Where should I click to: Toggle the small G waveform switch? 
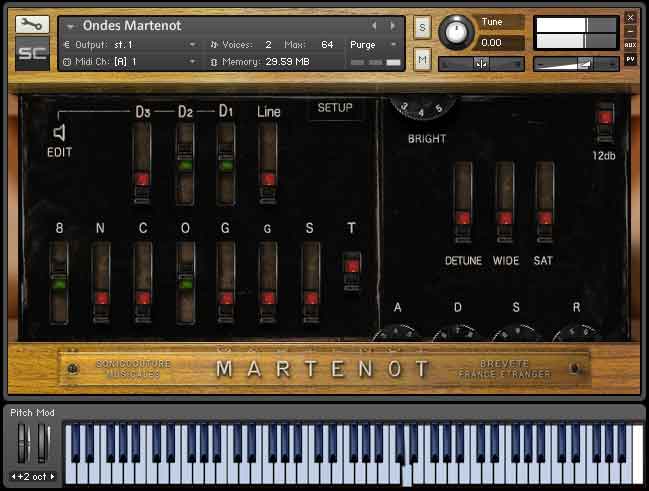268,282
